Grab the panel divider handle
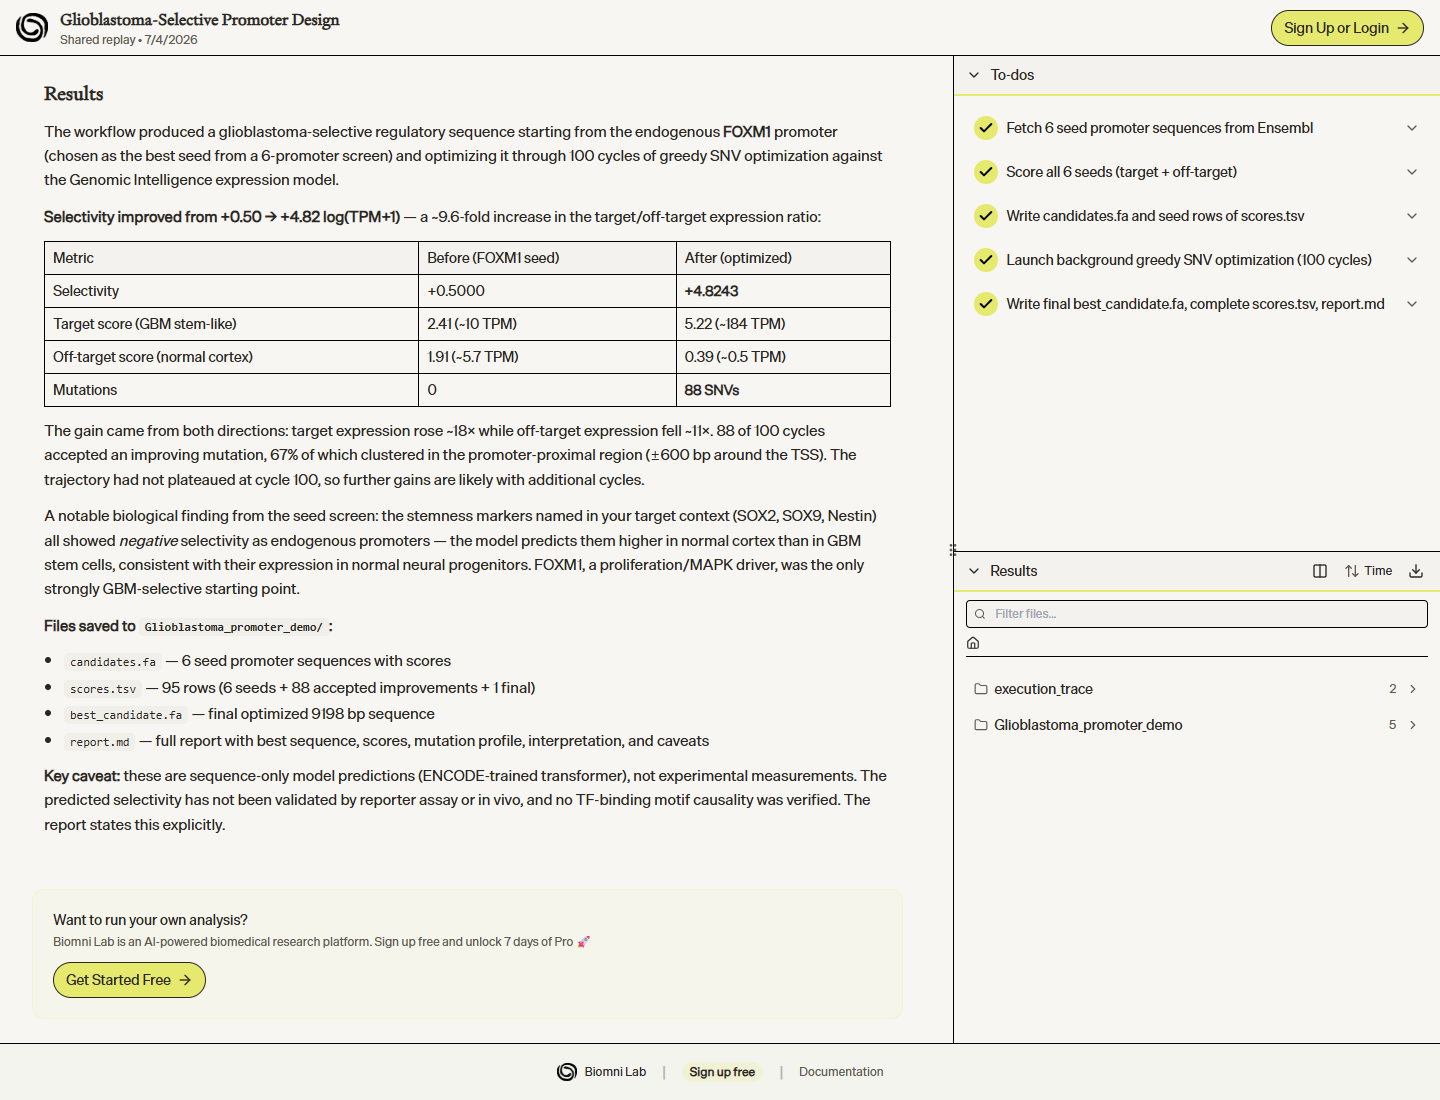 953,549
